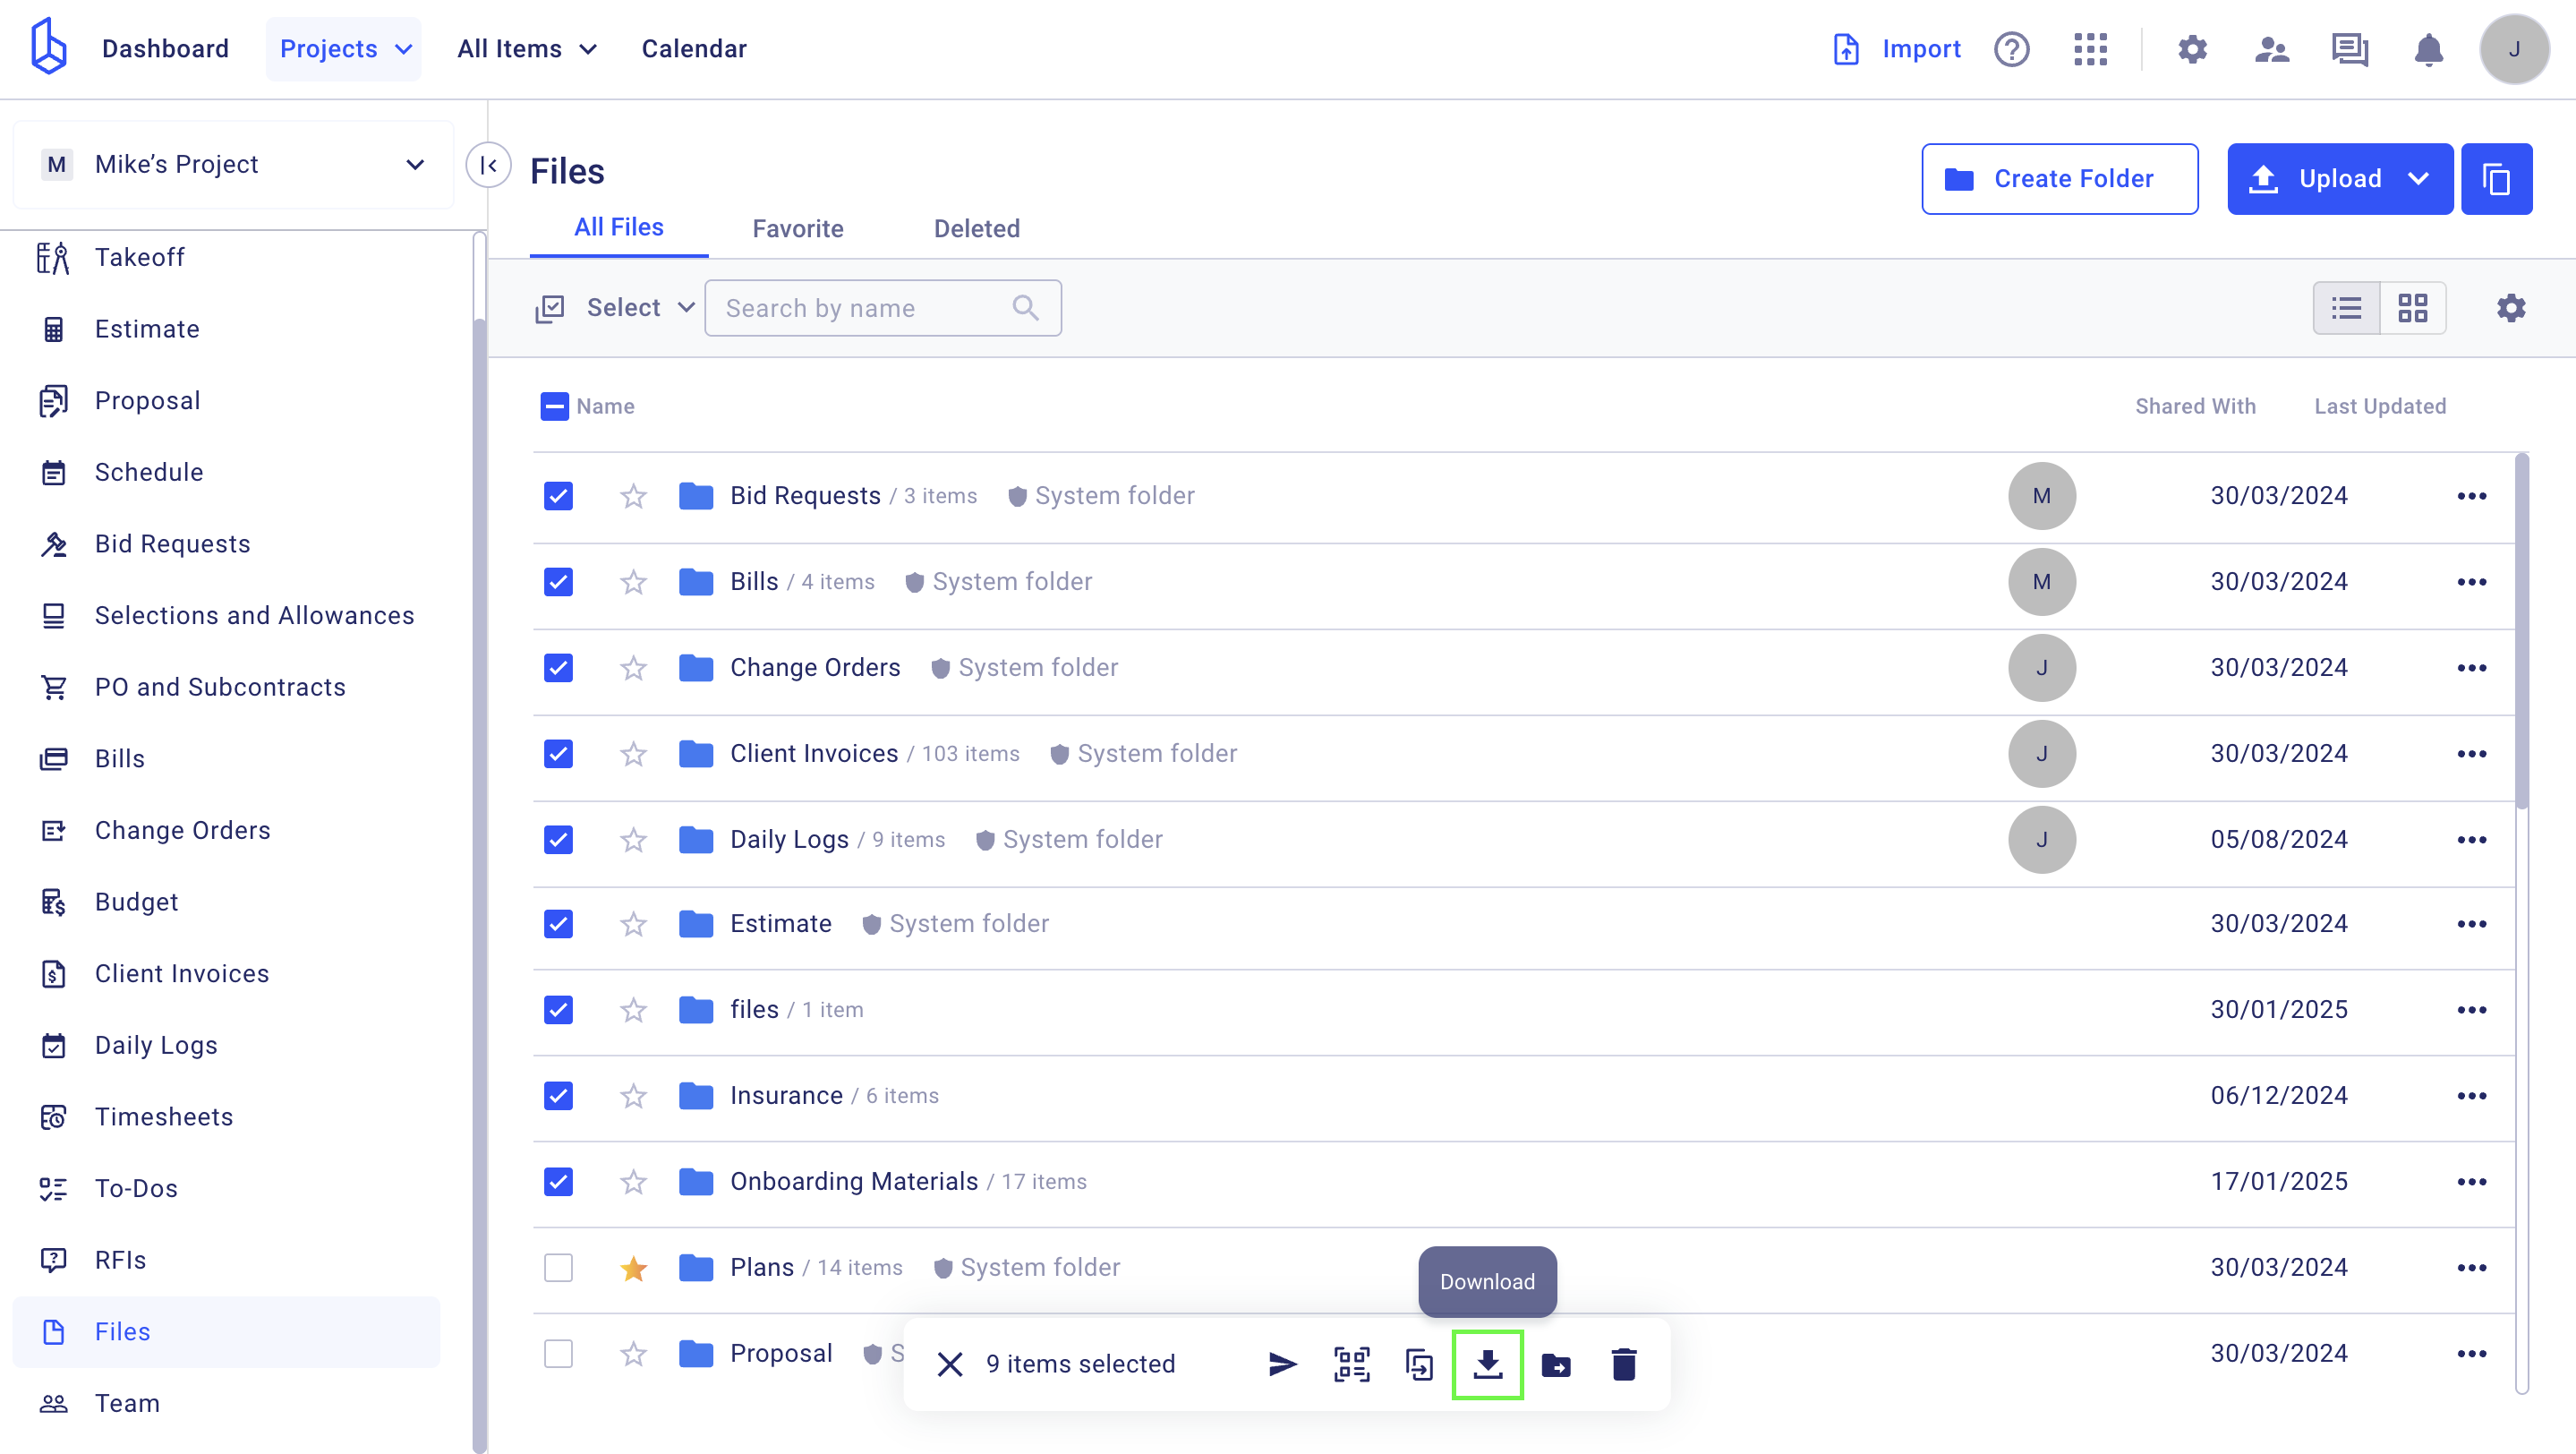Open Settings gear in top bar
The width and height of the screenshot is (2576, 1454).
tap(2192, 49)
